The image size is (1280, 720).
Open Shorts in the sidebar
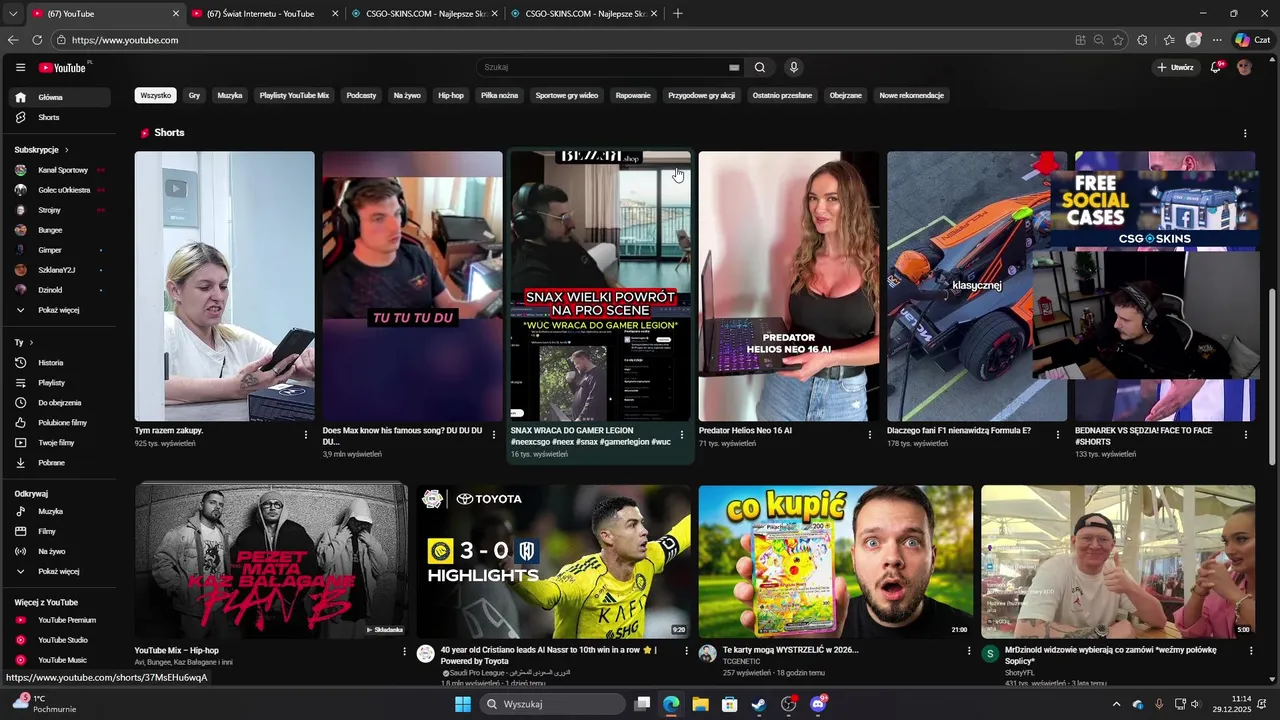click(62, 117)
